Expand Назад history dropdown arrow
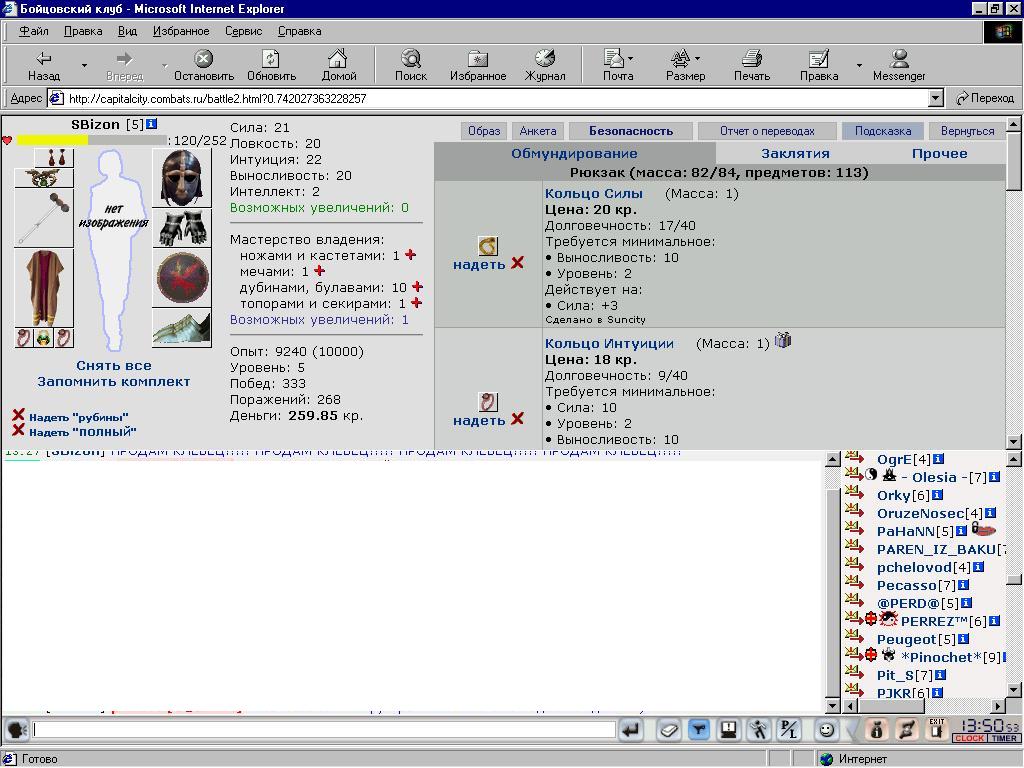1024x768 pixels. (x=84, y=66)
